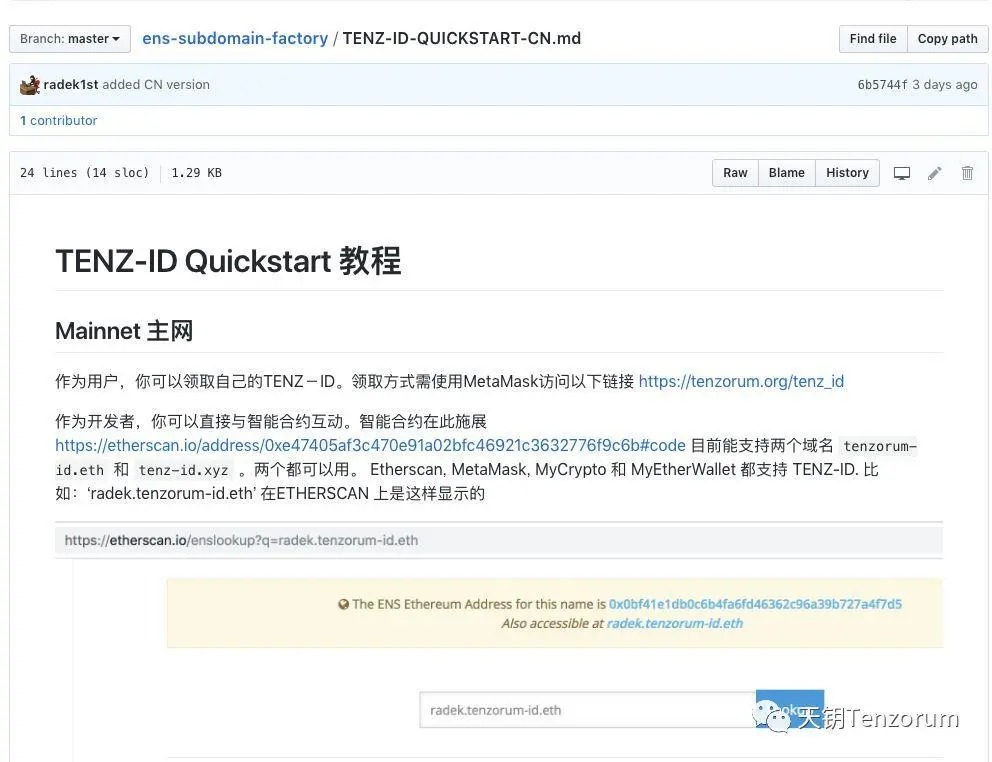Click the Find file button
The width and height of the screenshot is (992, 762).
pos(872,39)
